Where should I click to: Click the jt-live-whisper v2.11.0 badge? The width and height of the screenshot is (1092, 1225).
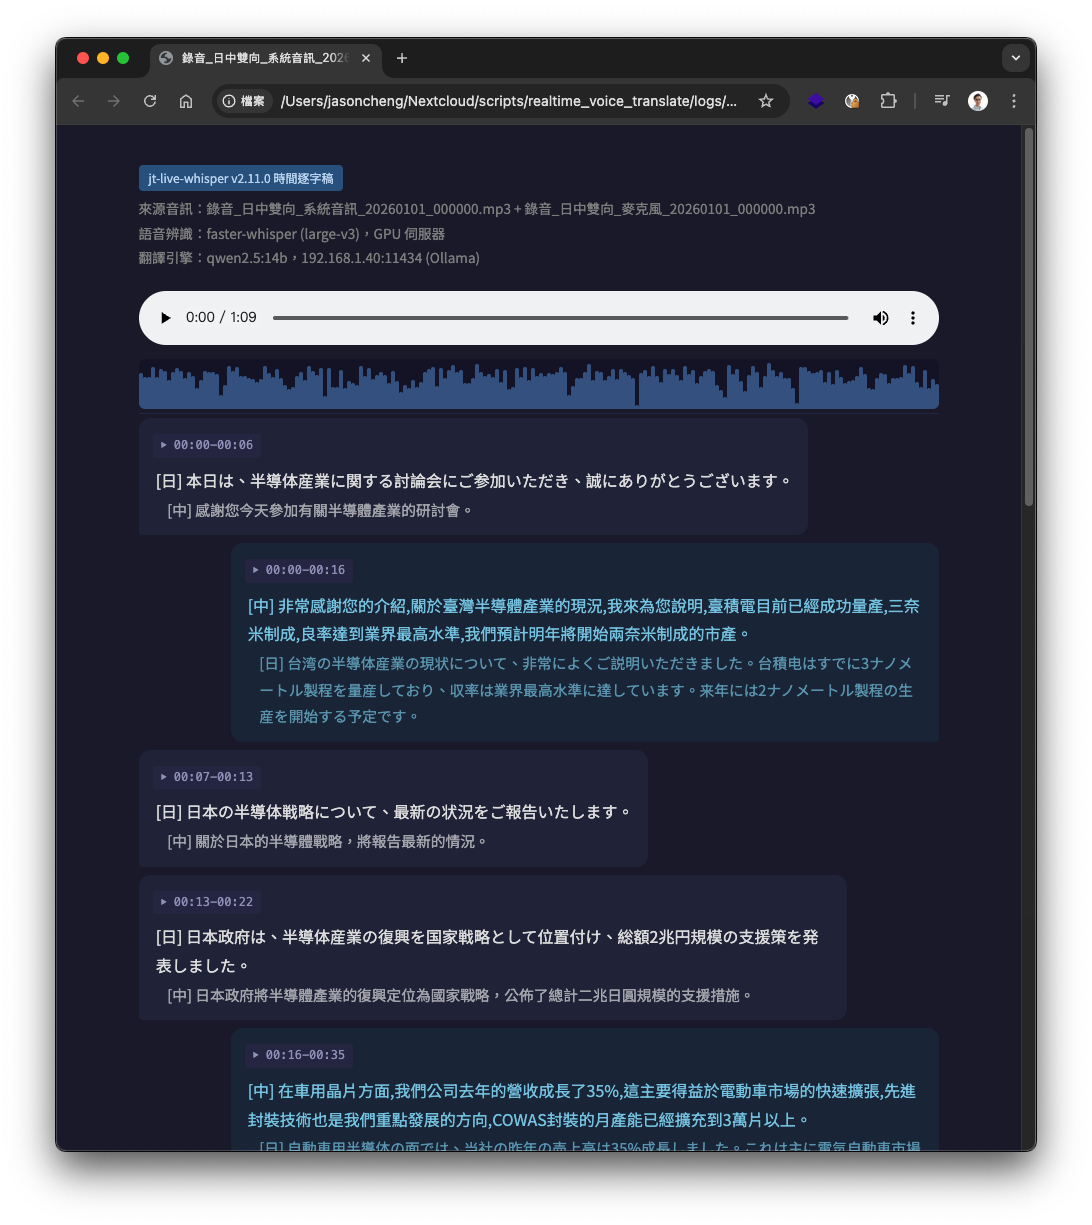point(241,178)
